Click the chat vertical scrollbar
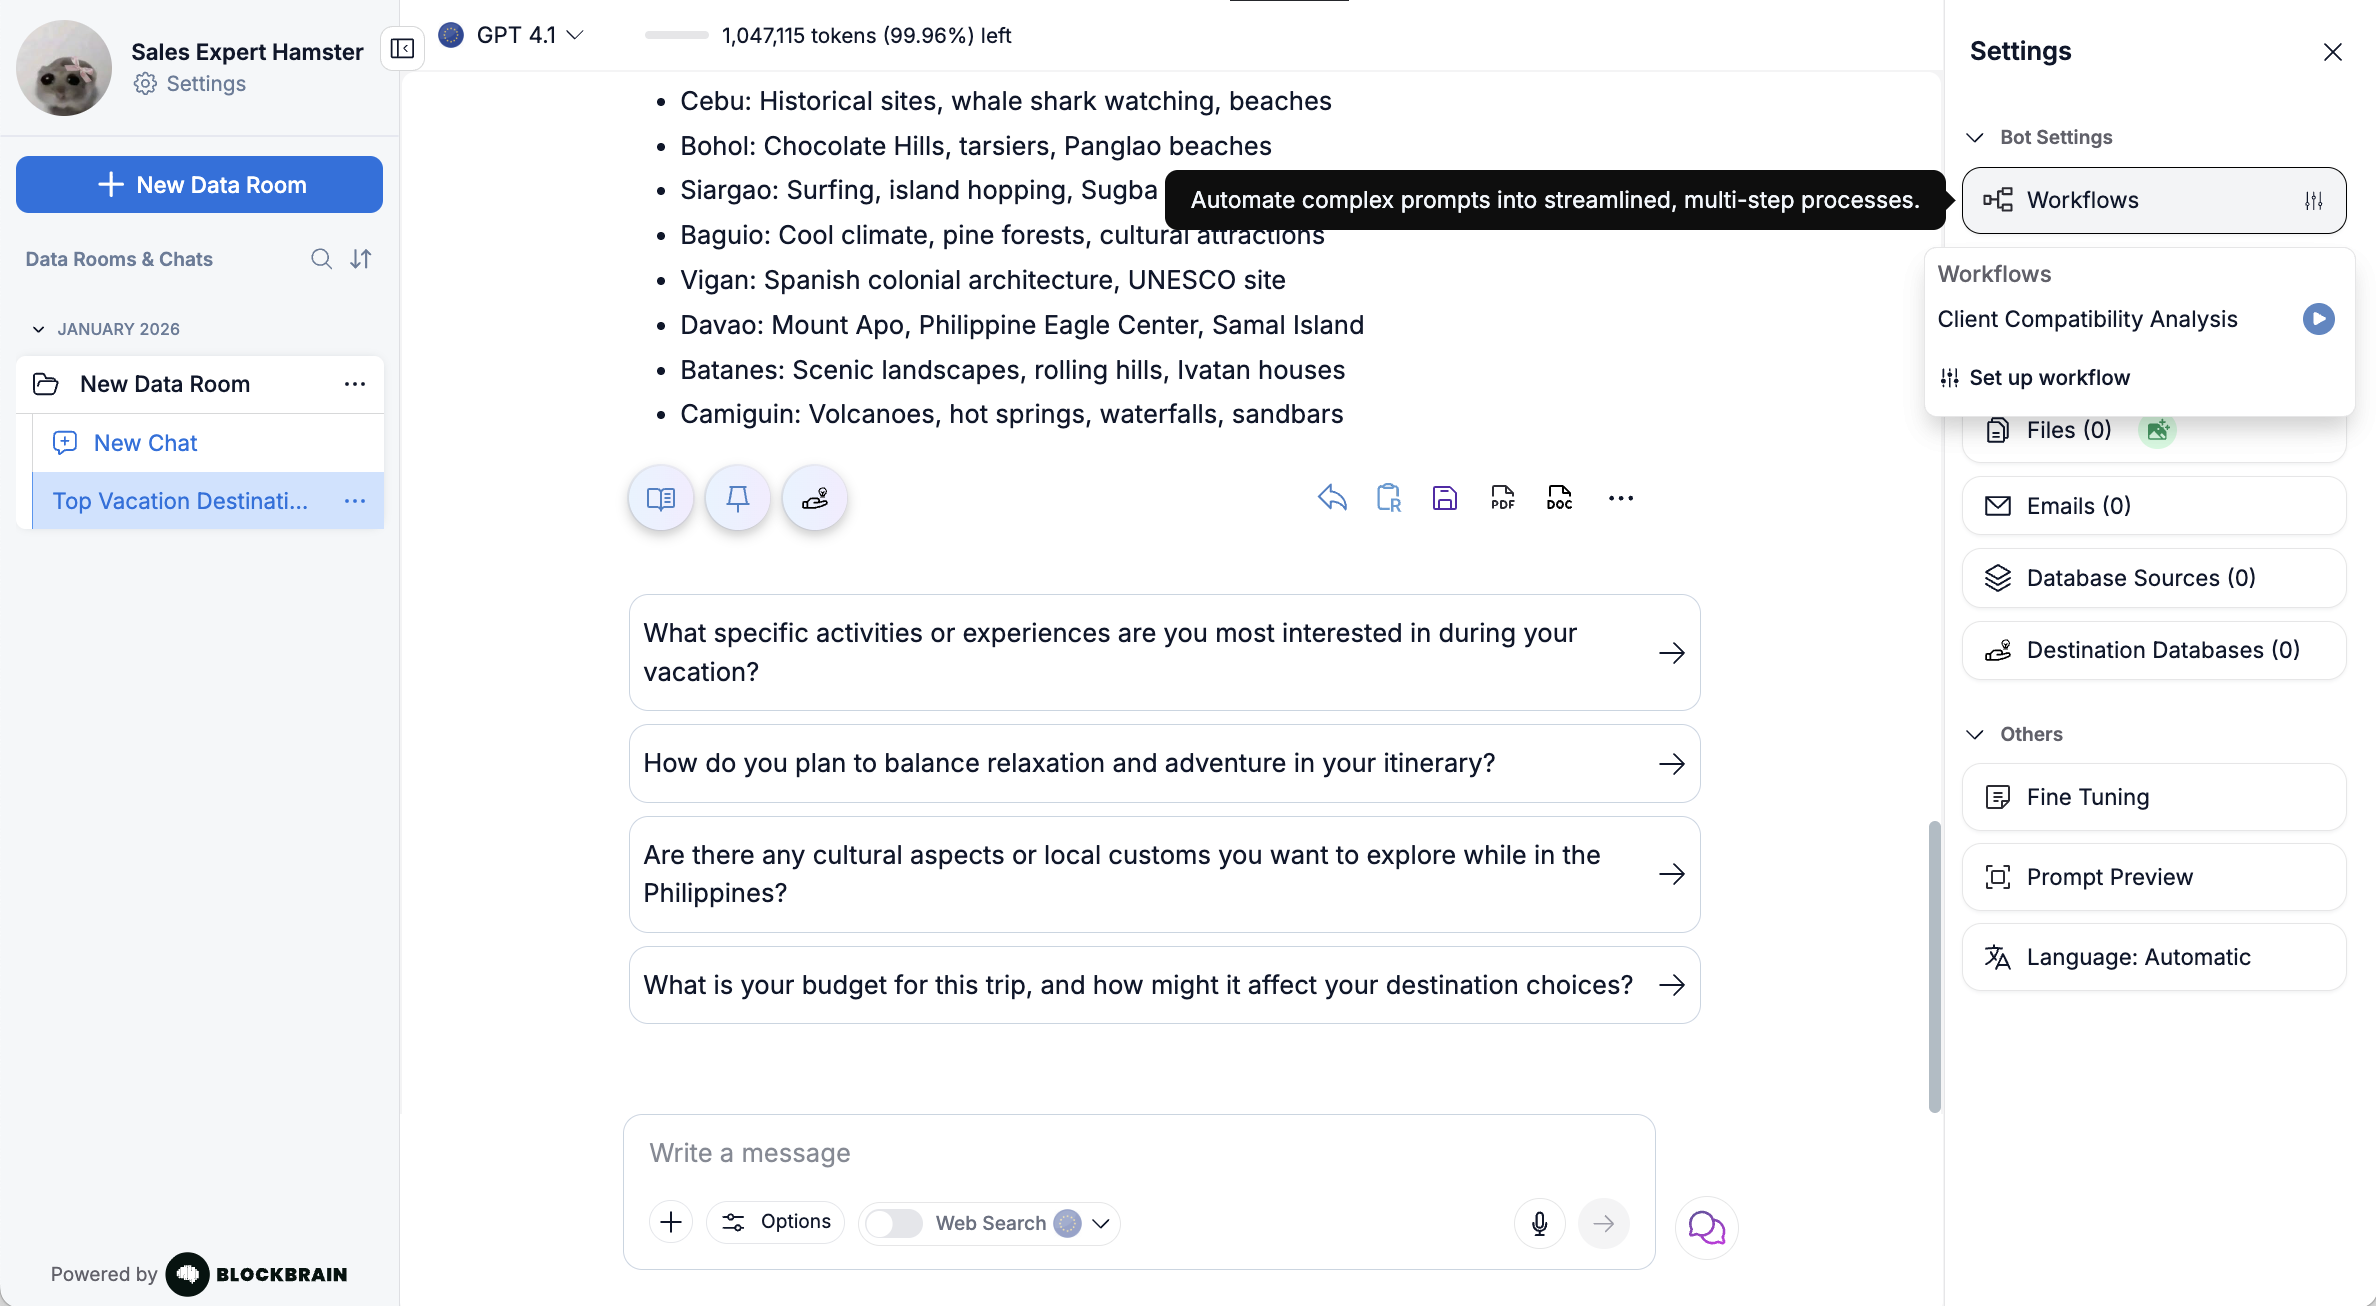The image size is (2376, 1306). (x=1934, y=966)
